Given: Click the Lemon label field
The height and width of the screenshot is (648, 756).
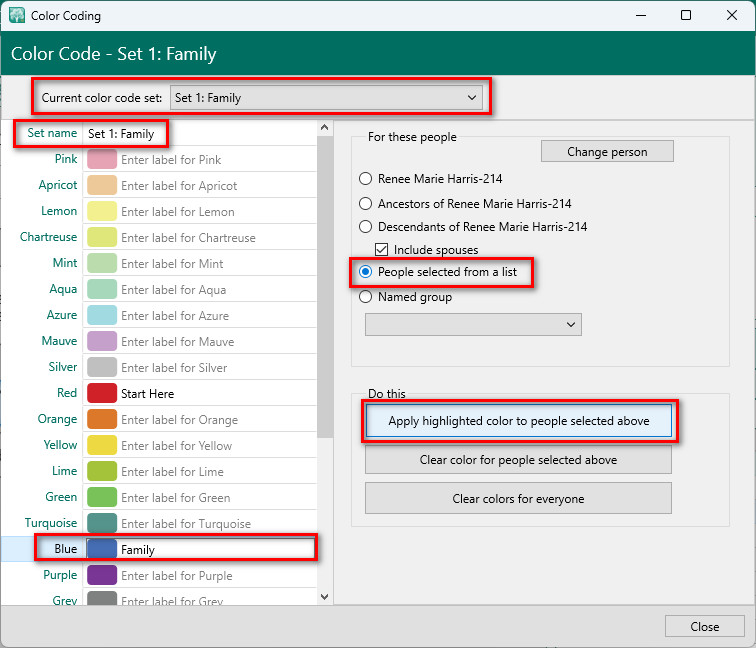Looking at the screenshot, I should click(217, 212).
